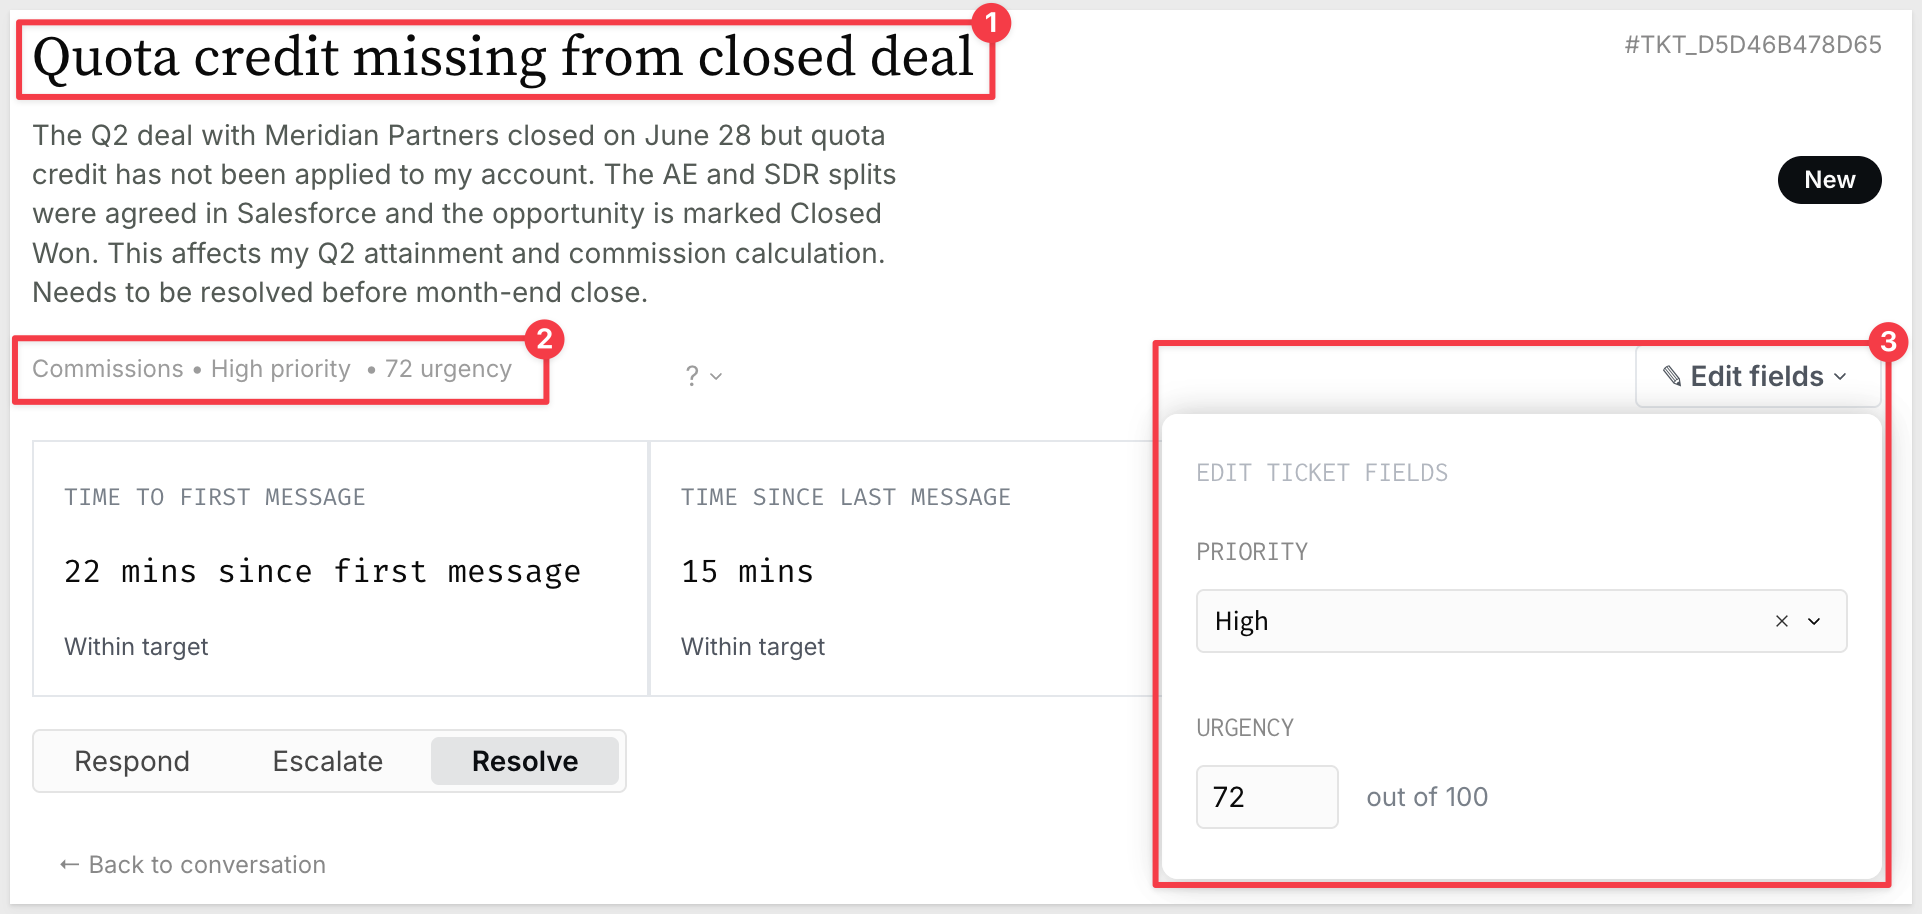The image size is (1922, 914).
Task: Click the High value in Priority combobox
Action: tap(1241, 621)
